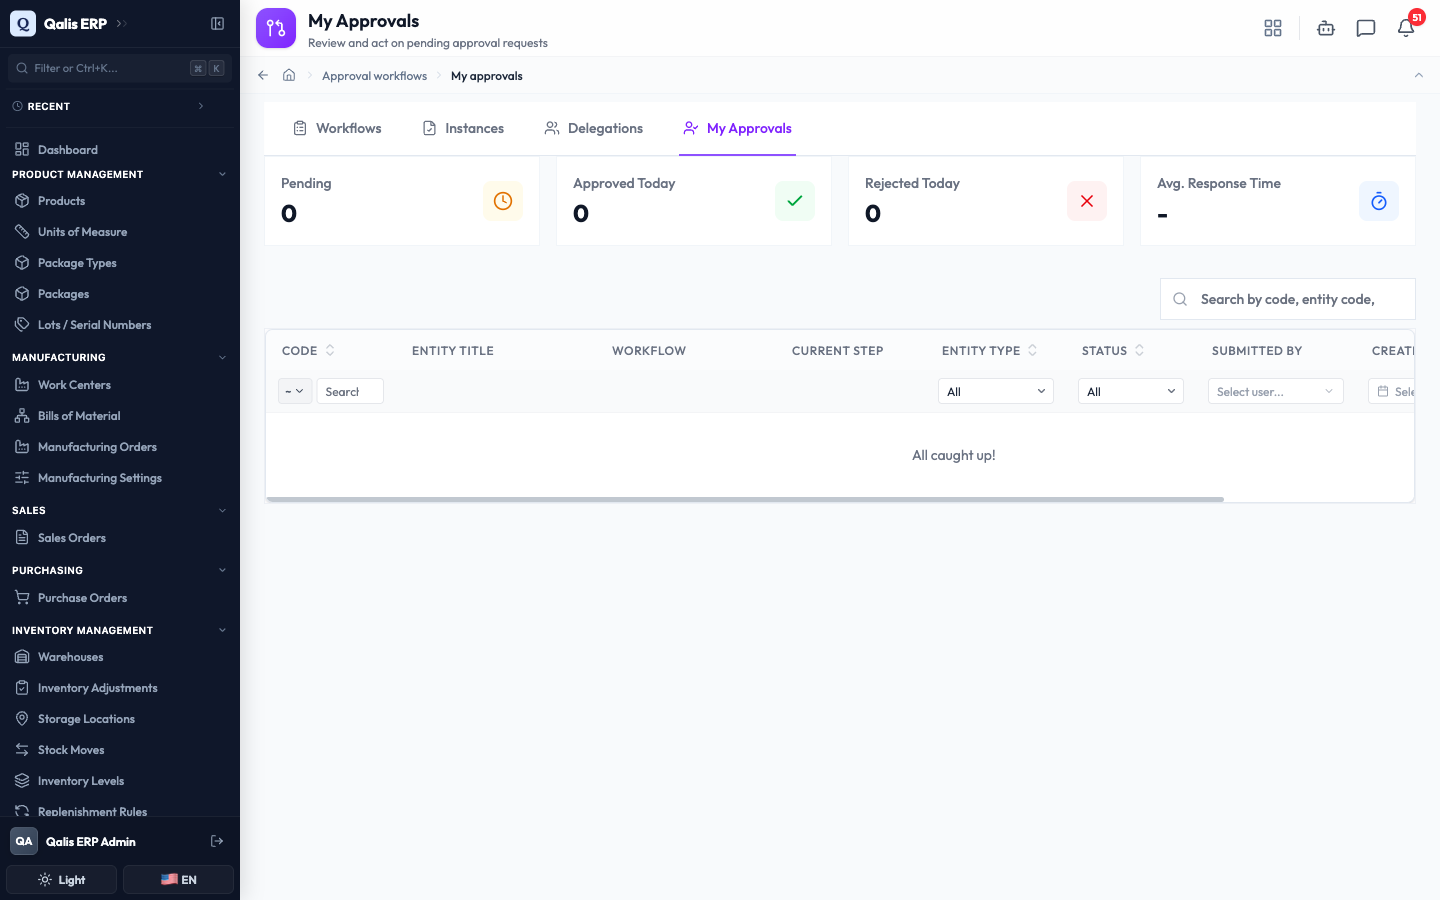Click the Rejected Today X icon
The image size is (1440, 900).
click(1087, 201)
